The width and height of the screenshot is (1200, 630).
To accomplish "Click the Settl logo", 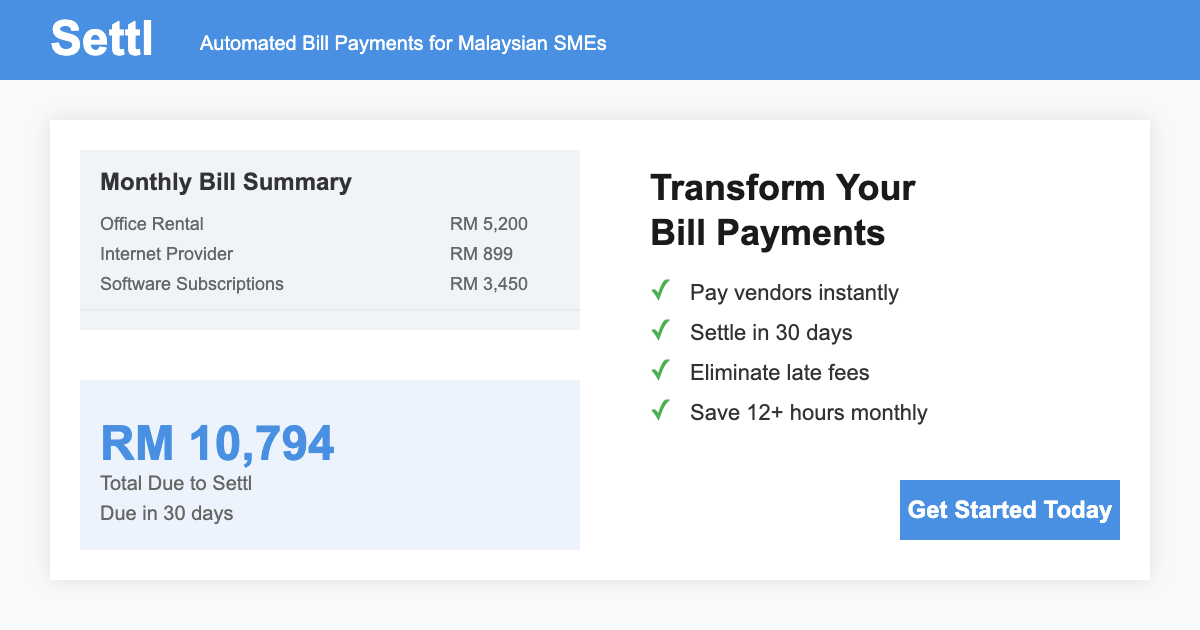I will point(101,40).
